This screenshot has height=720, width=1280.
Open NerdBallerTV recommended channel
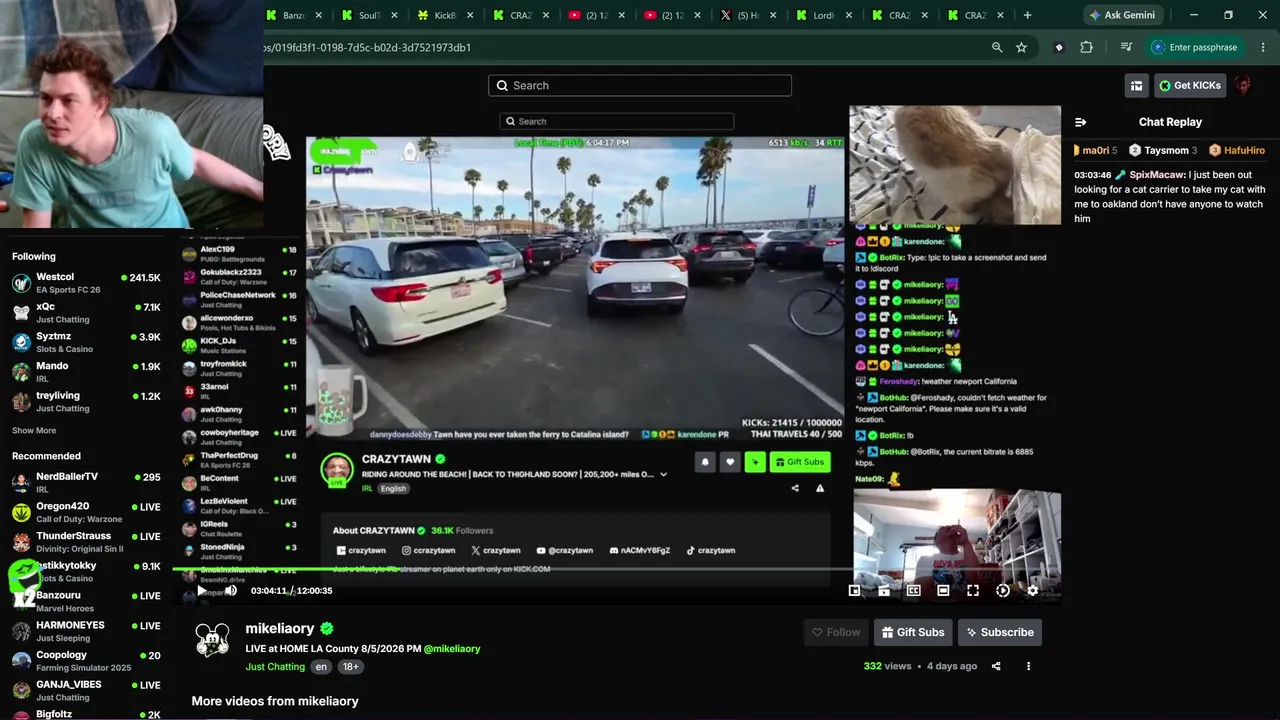coord(86,483)
